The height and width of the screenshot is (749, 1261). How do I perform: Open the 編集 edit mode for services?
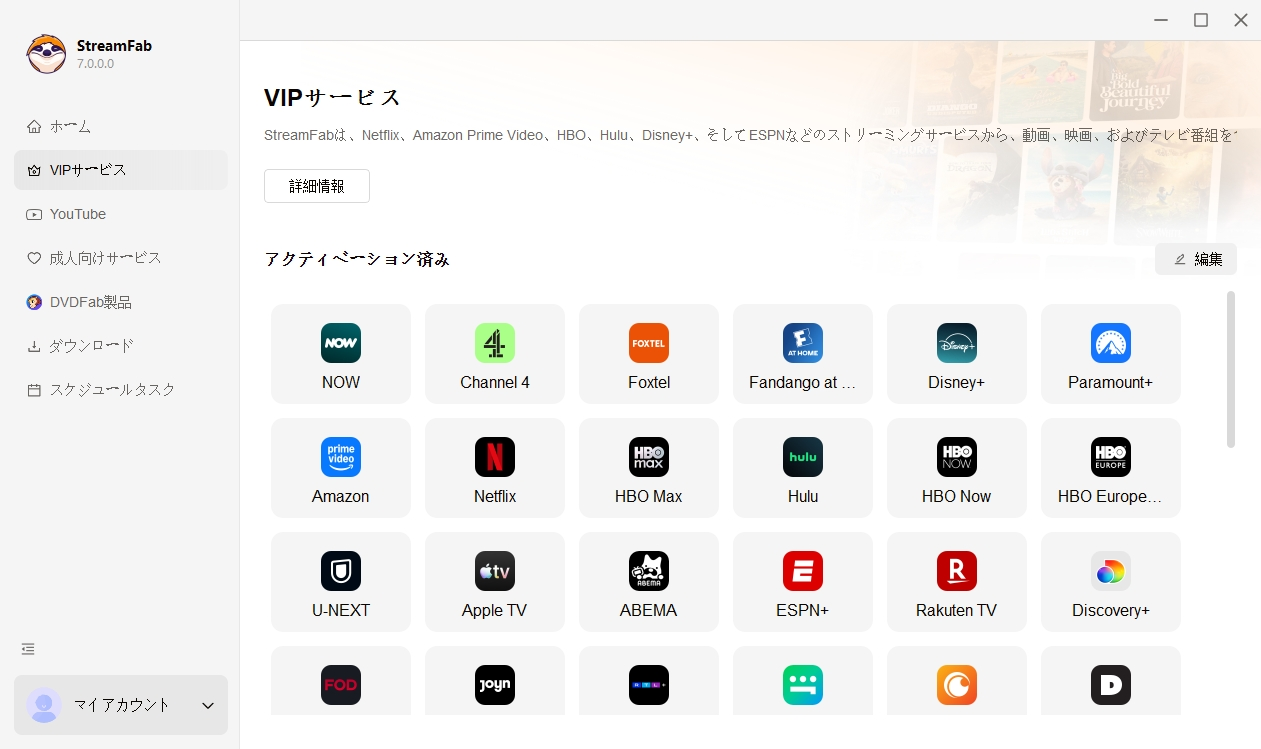(x=1195, y=259)
